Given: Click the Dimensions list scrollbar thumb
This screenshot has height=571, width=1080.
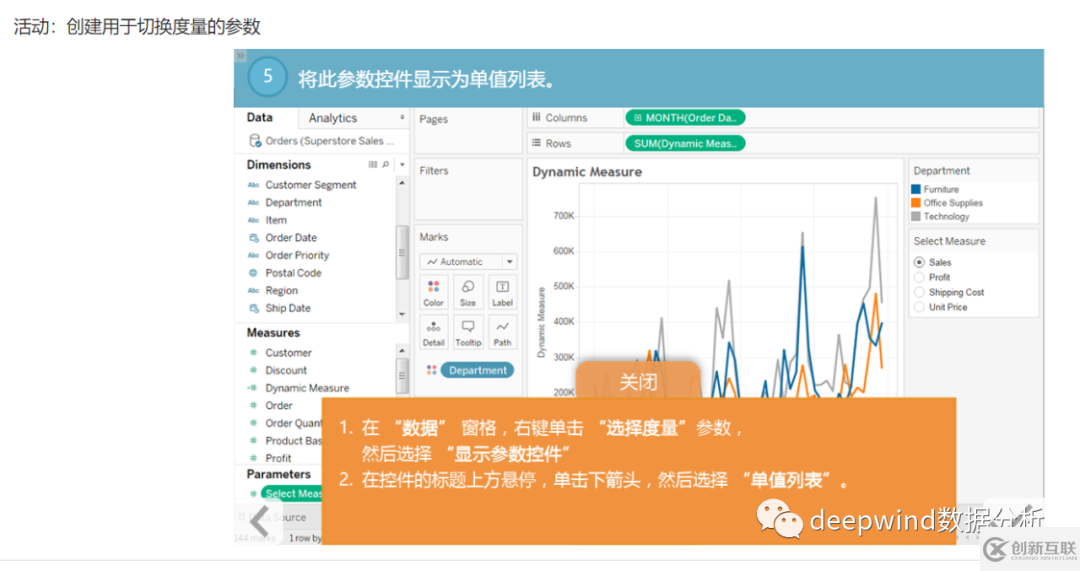Looking at the screenshot, I should point(402,252).
